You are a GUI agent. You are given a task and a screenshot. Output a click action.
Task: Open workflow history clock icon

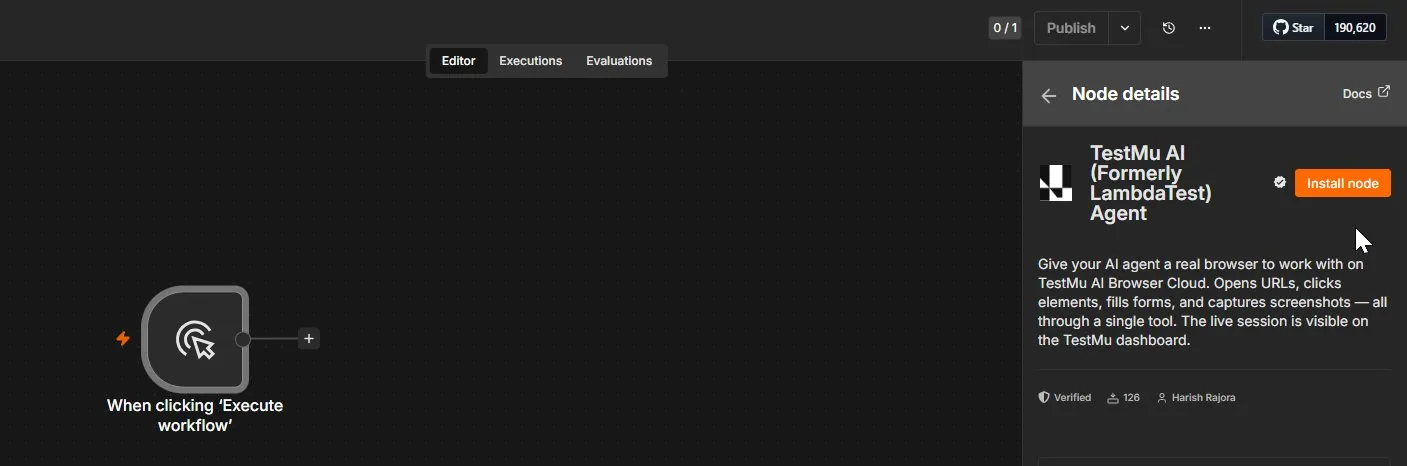(x=1169, y=28)
